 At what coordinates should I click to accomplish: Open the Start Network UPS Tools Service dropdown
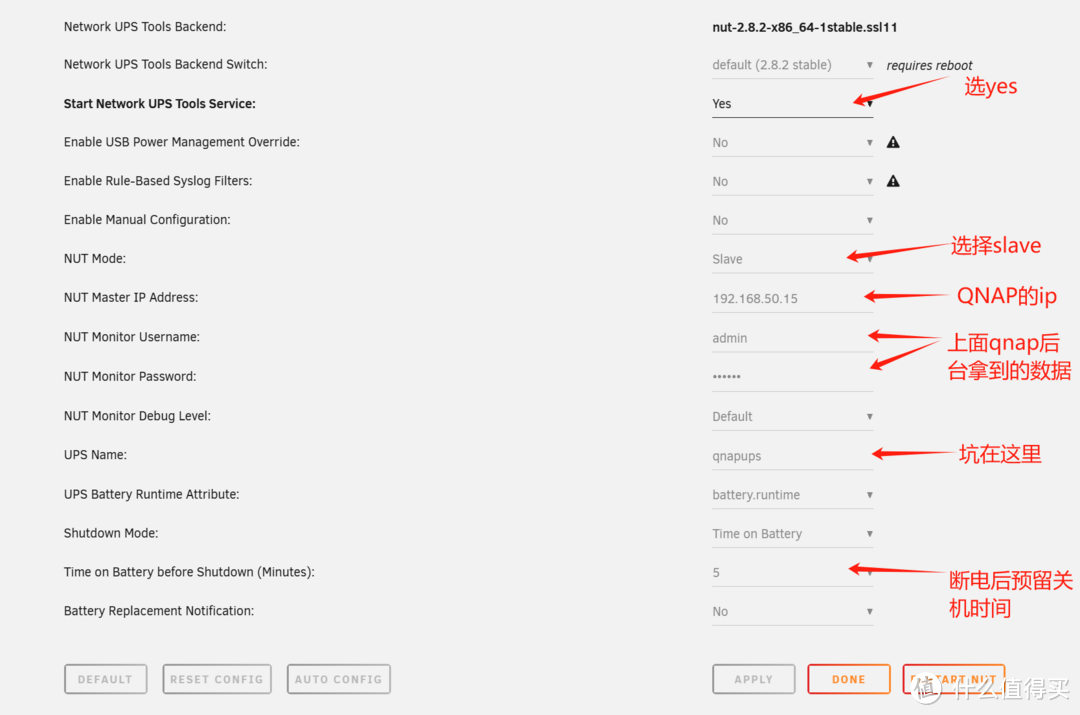791,104
